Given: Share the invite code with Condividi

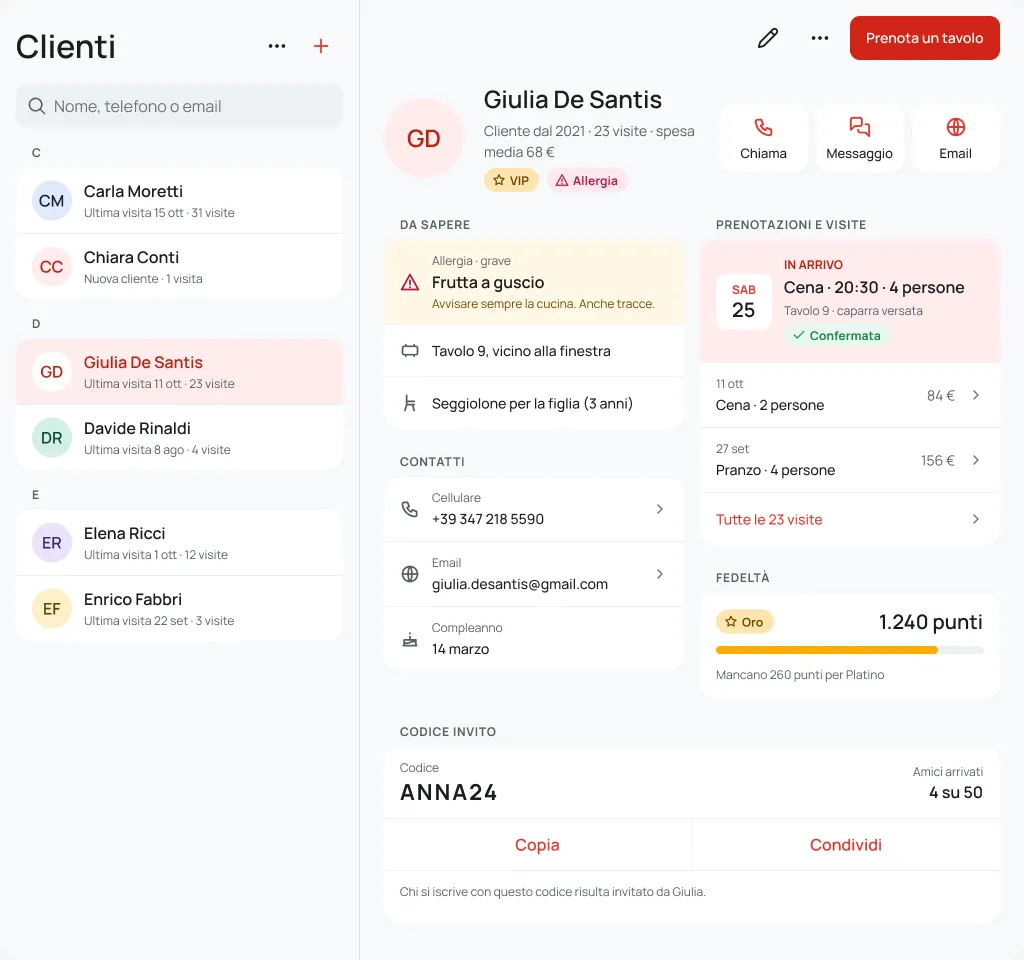Looking at the screenshot, I should click(x=846, y=845).
